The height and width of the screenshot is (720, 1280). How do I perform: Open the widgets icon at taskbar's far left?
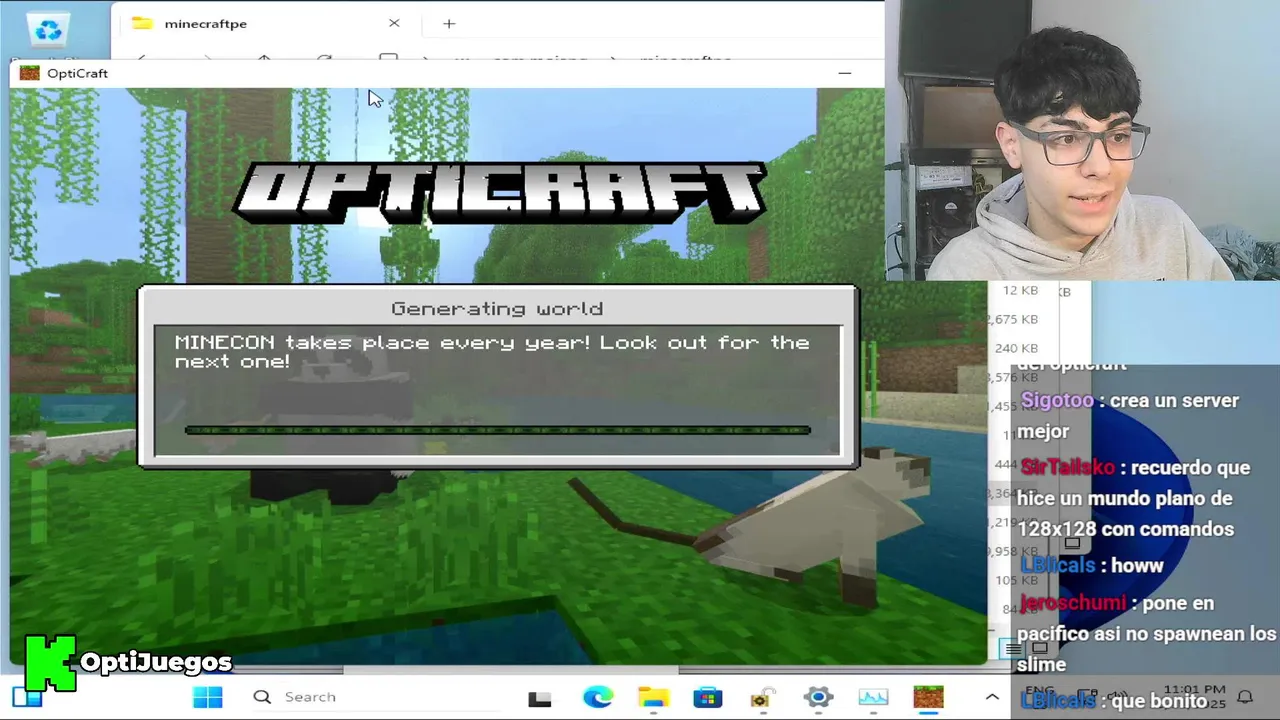click(28, 697)
